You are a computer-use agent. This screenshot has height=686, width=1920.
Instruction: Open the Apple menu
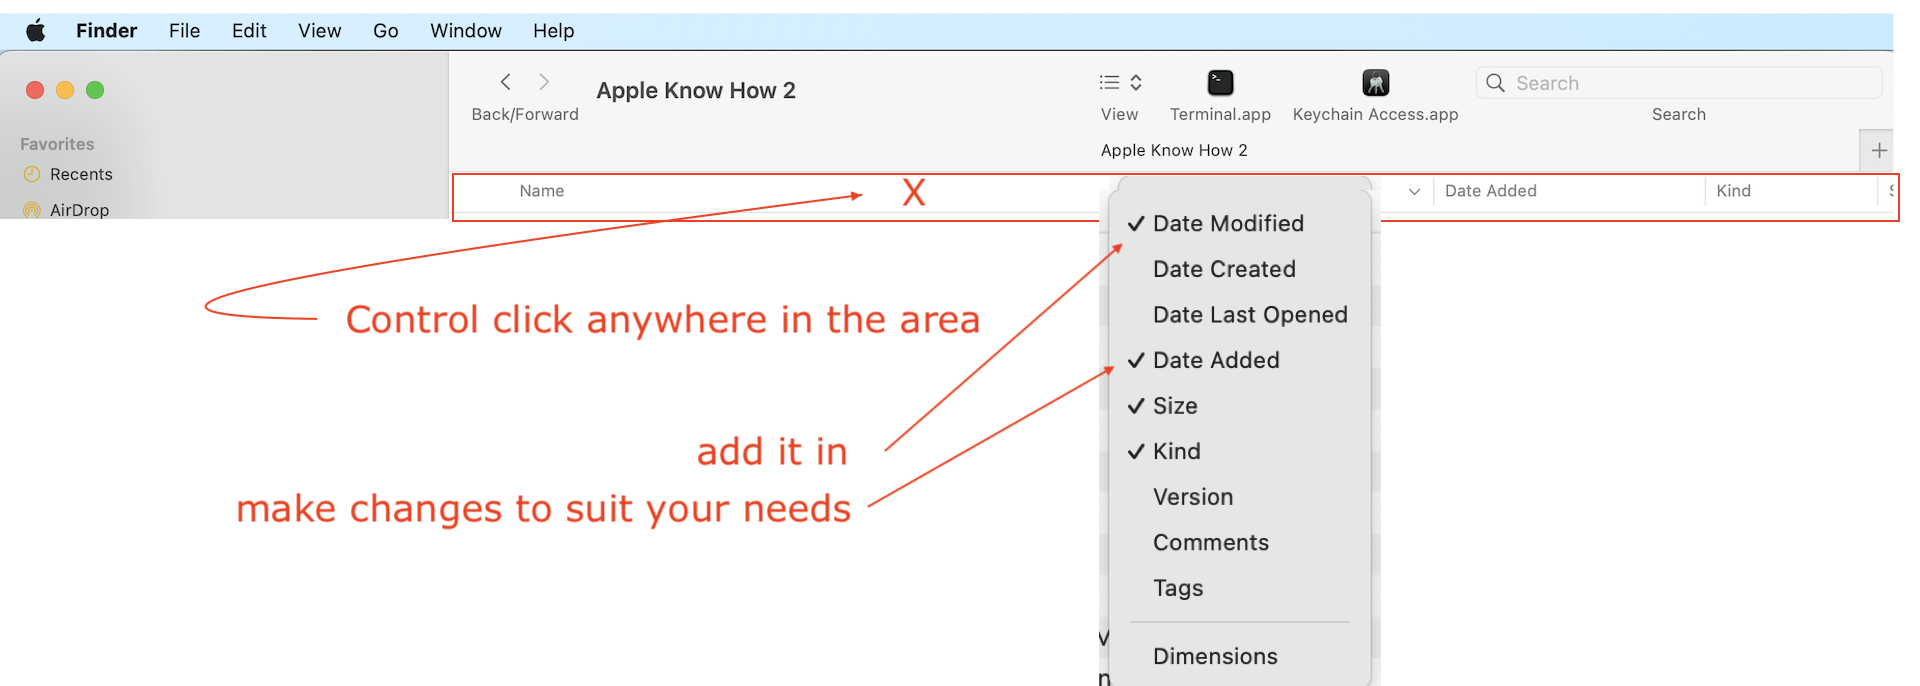click(x=36, y=31)
